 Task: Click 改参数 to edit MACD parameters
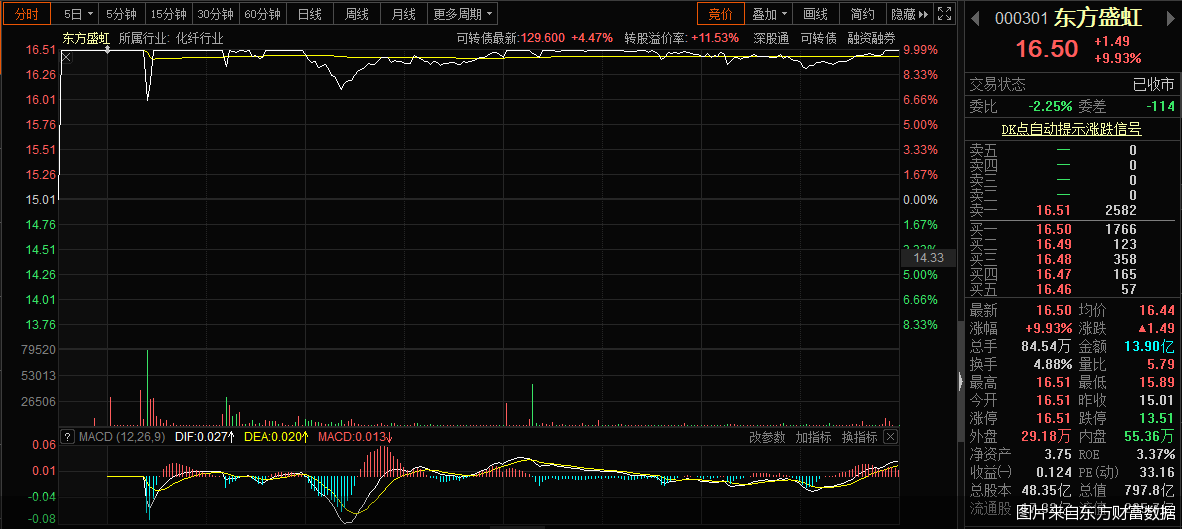767,437
